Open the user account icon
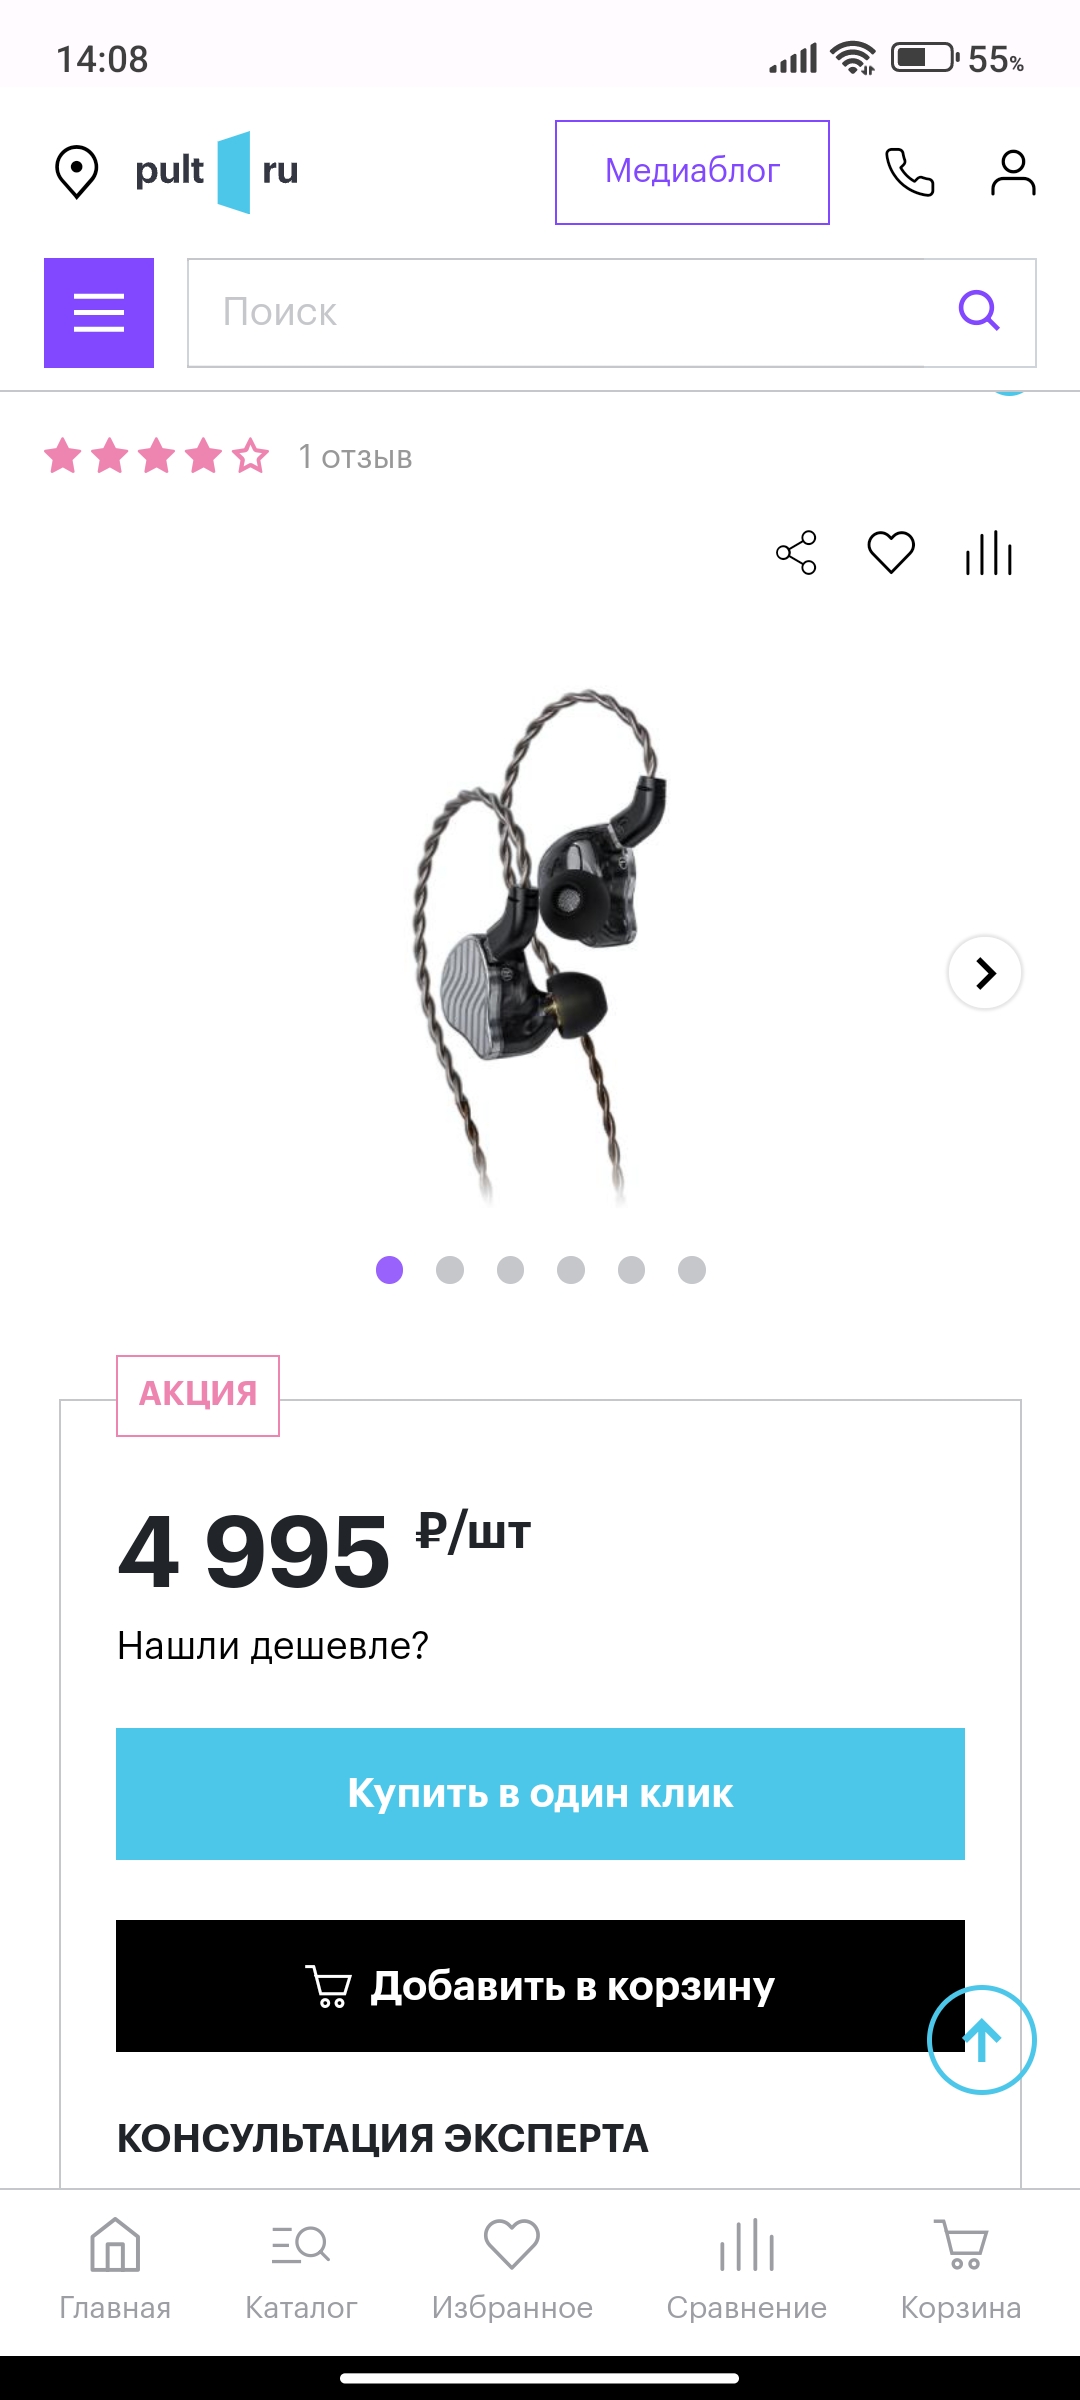The height and width of the screenshot is (2400, 1080). coord(1013,172)
